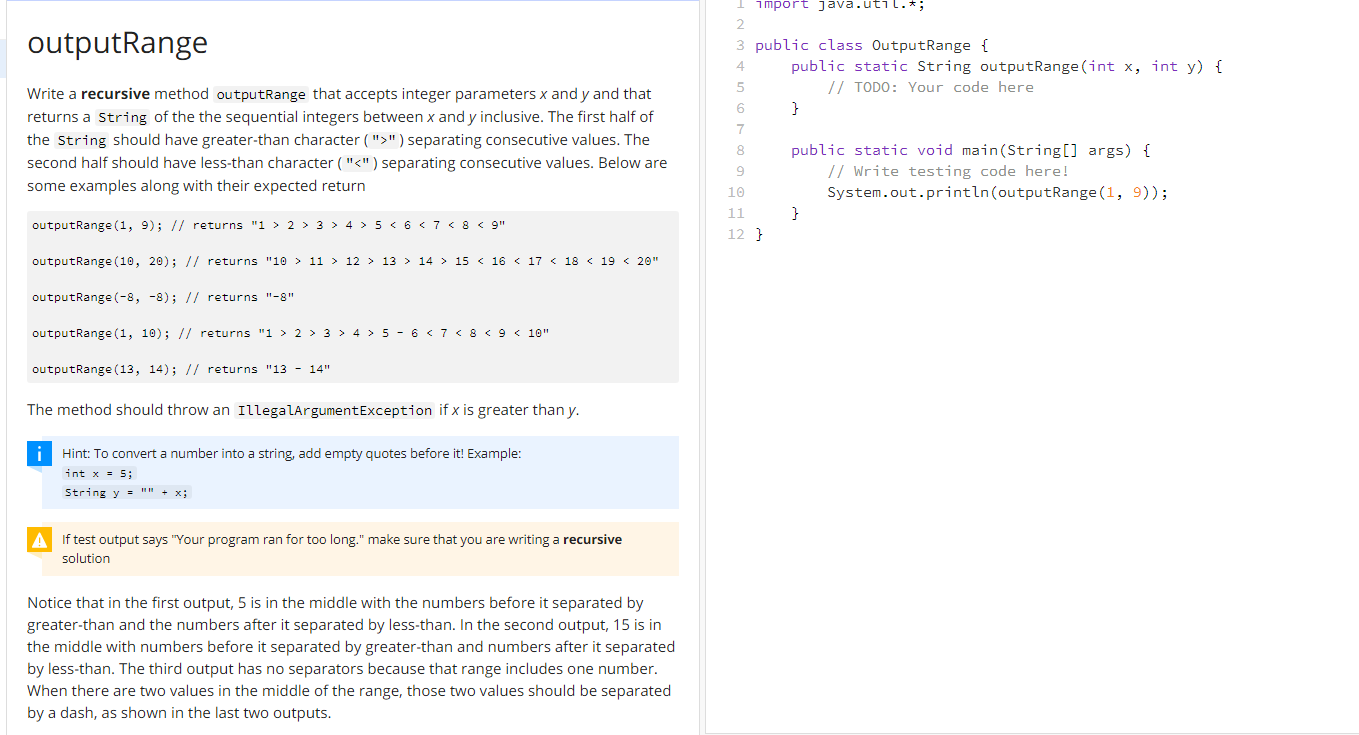Click the main method declaration on line 8
The height and width of the screenshot is (735, 1359).
pos(970,149)
